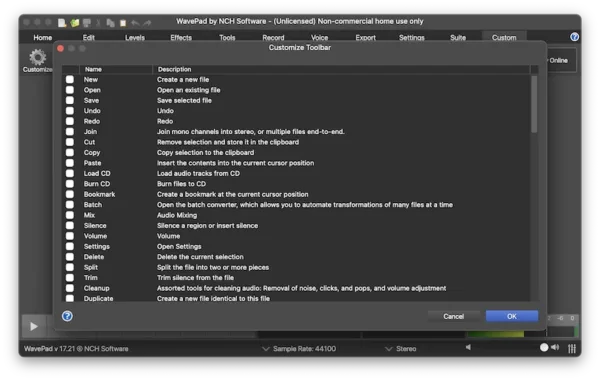
Task: Open the Settings tab
Action: tap(412, 38)
